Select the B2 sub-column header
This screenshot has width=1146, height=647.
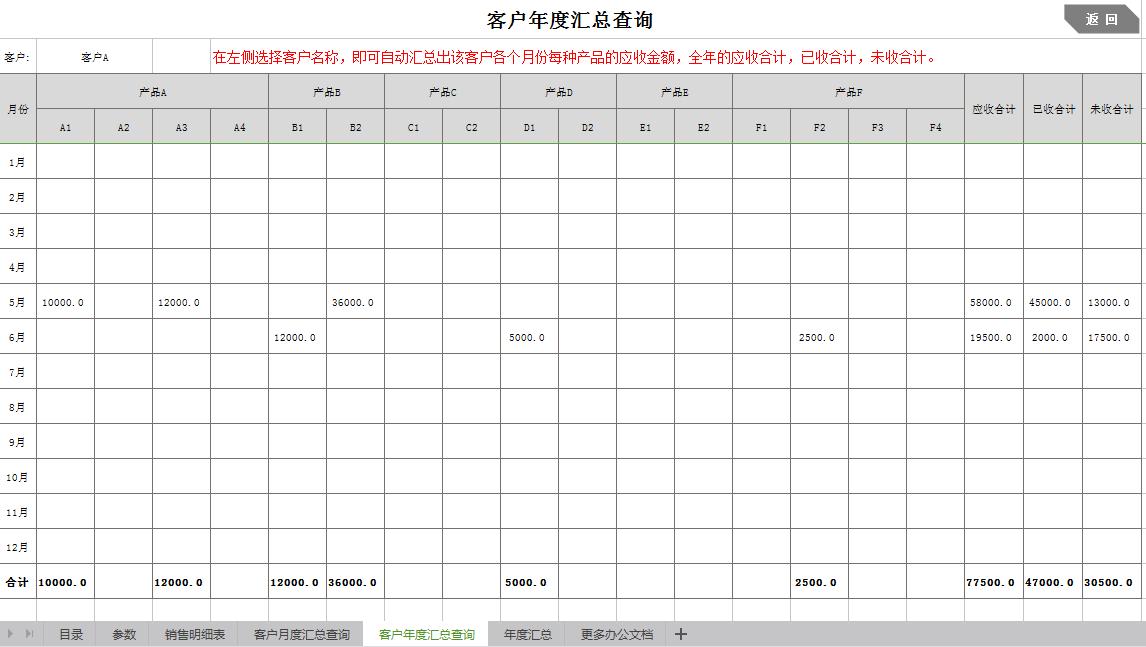click(355, 127)
